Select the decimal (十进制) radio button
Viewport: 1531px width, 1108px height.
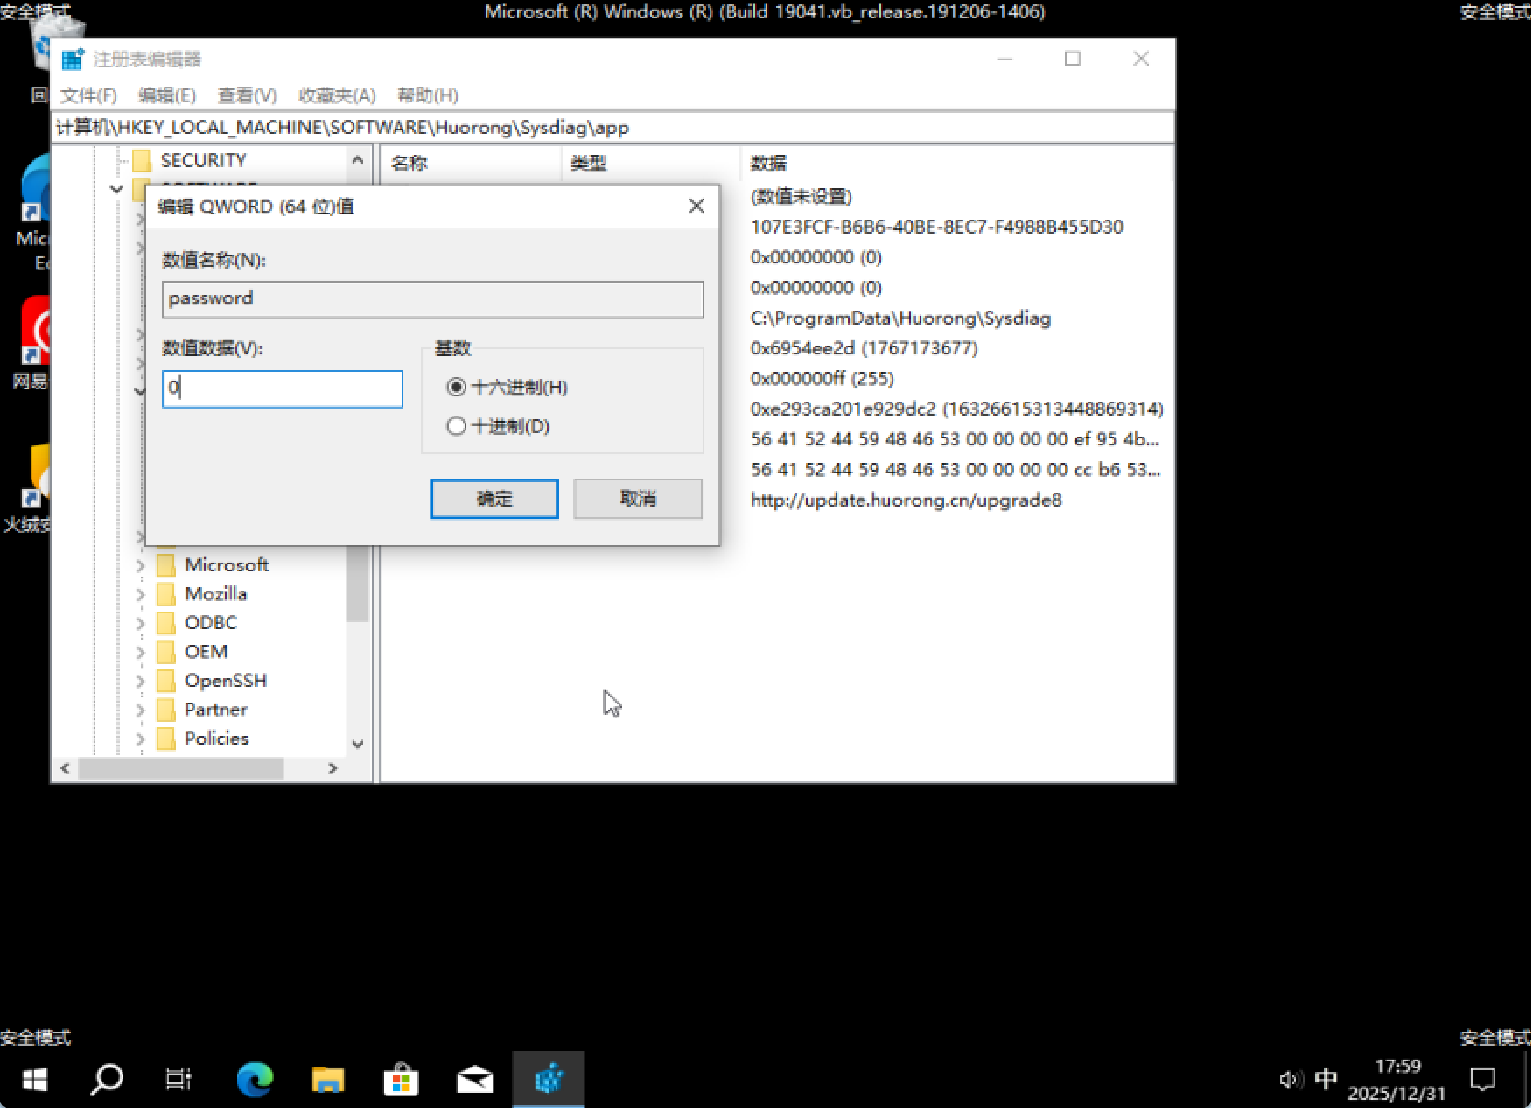pyautogui.click(x=457, y=426)
